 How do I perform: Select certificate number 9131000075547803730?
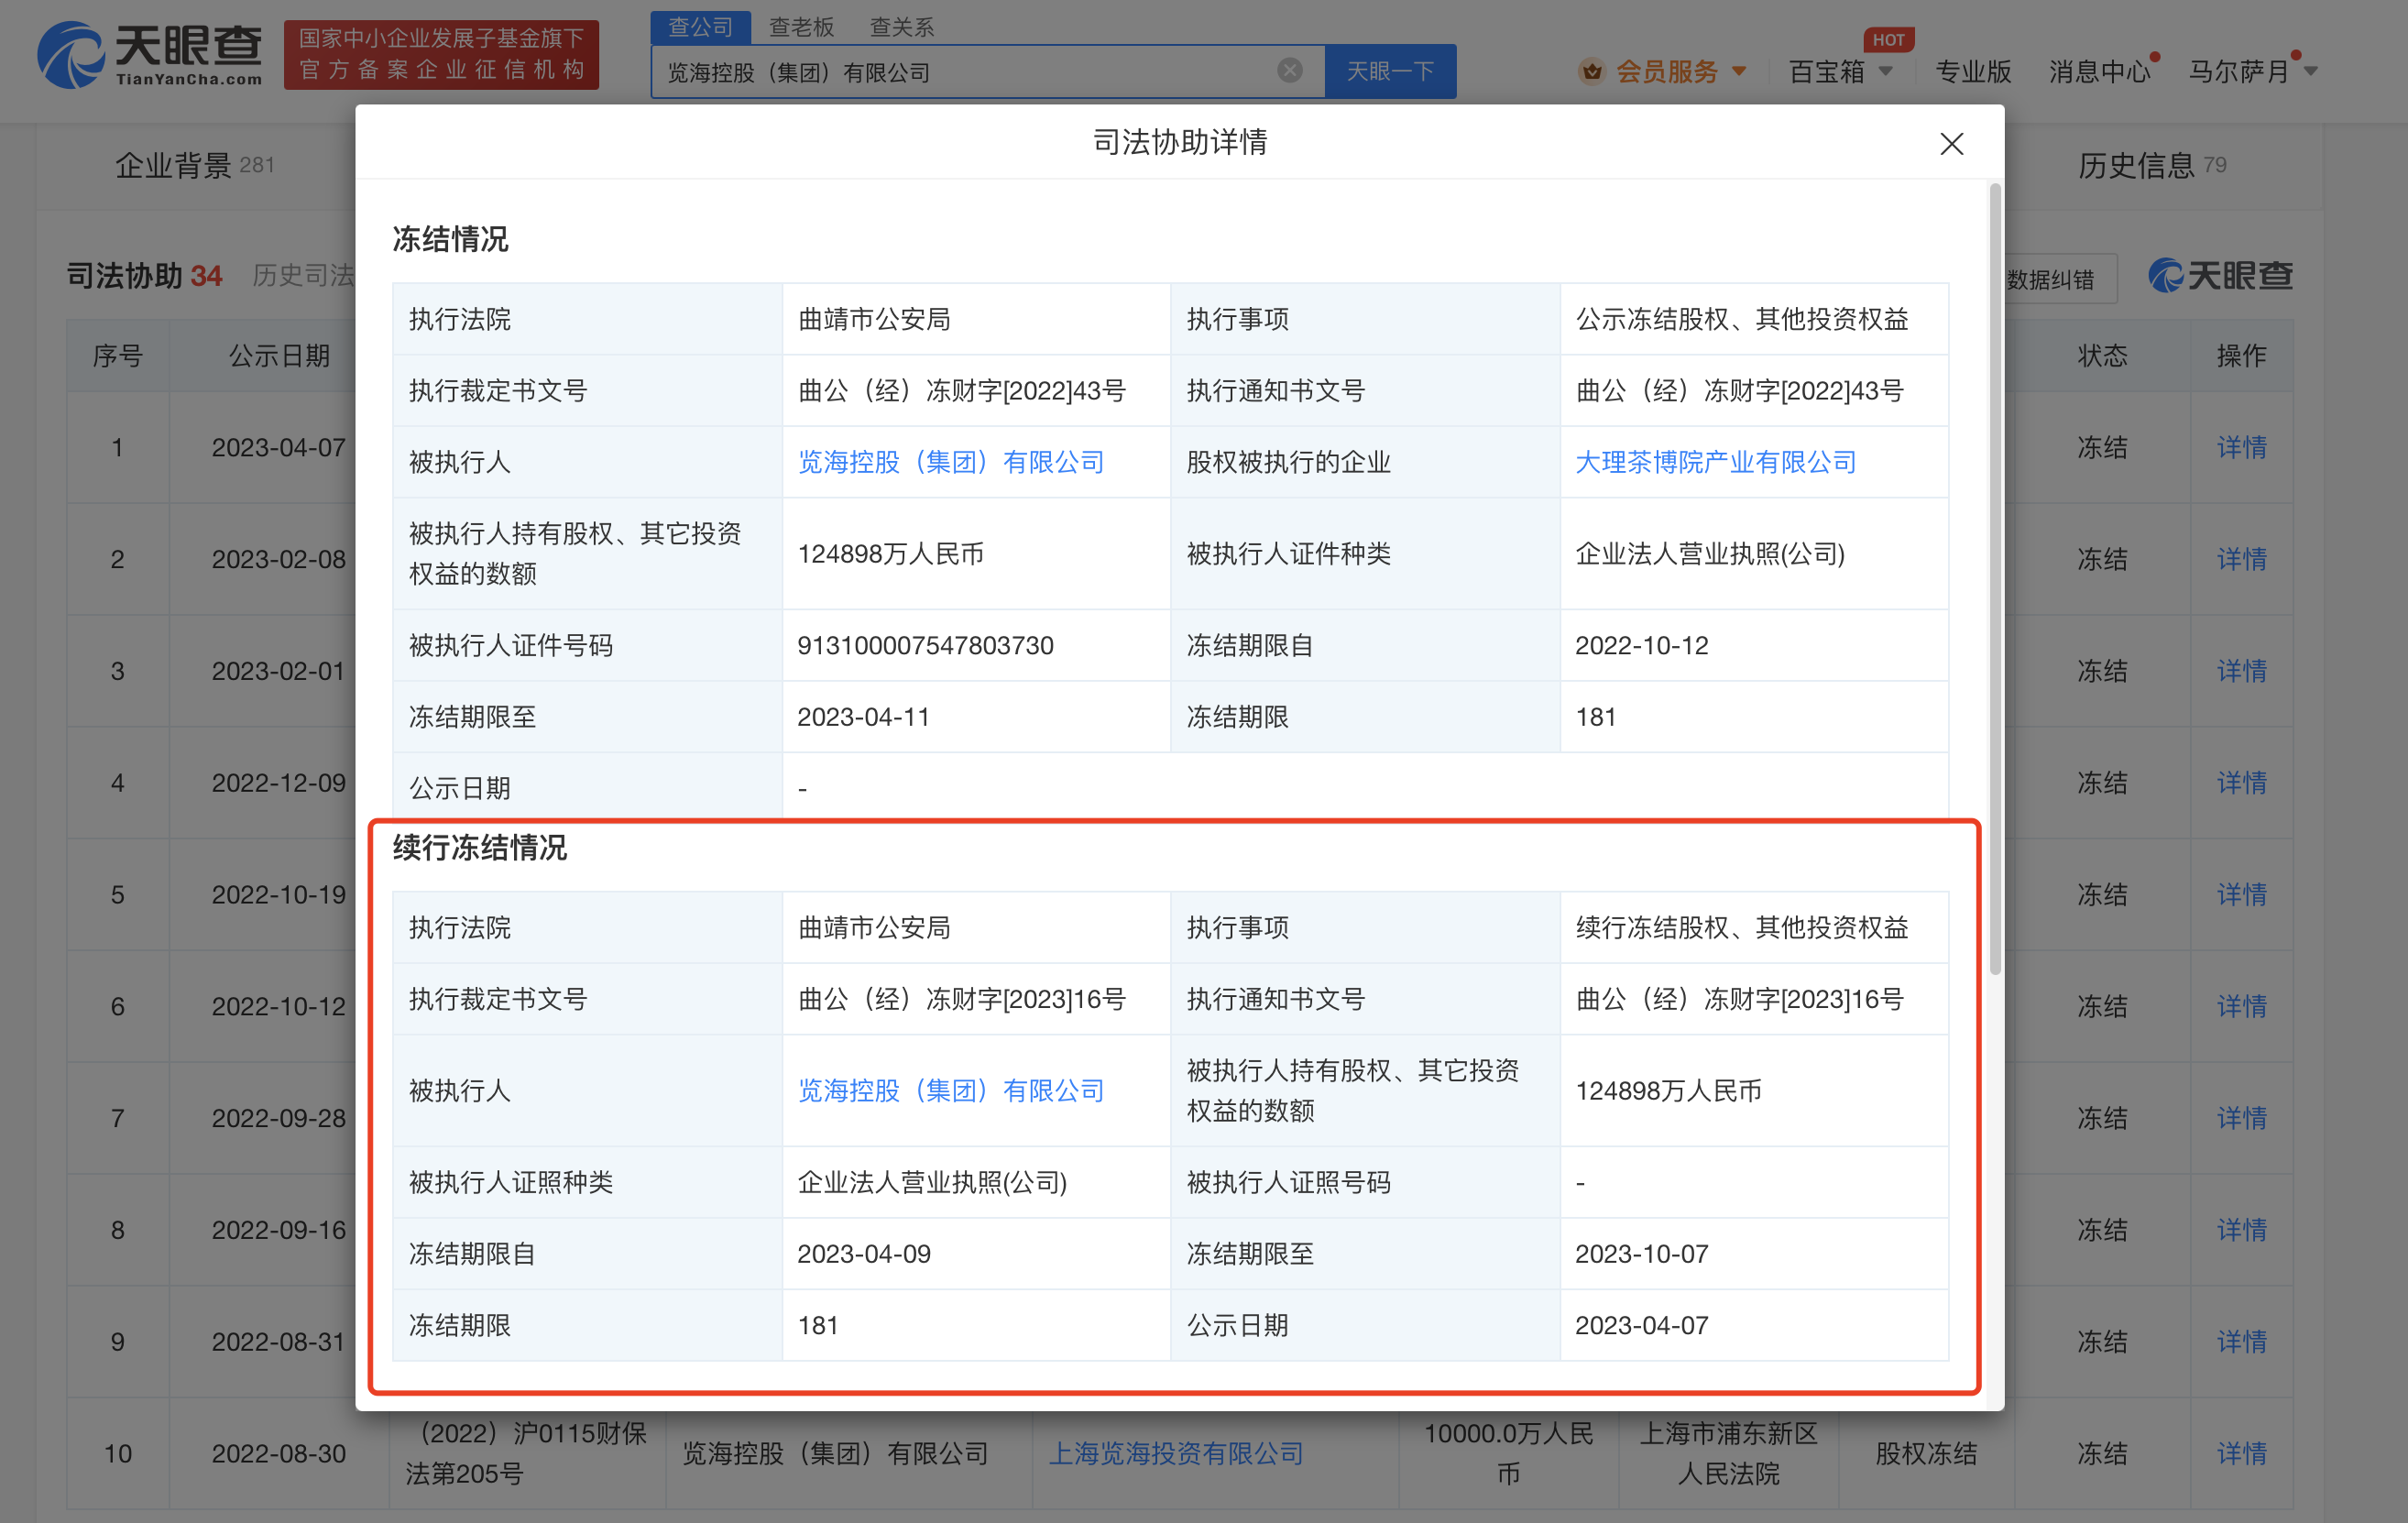point(925,645)
